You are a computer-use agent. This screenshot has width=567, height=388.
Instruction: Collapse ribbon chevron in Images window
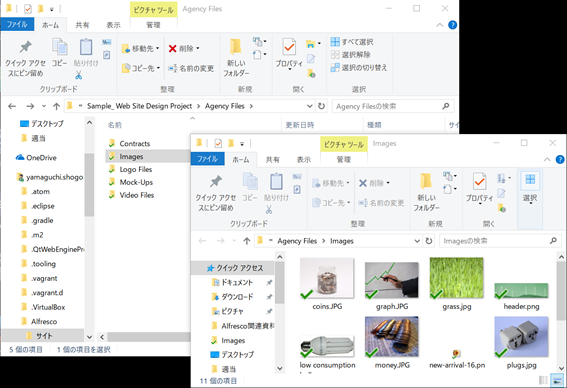point(547,159)
